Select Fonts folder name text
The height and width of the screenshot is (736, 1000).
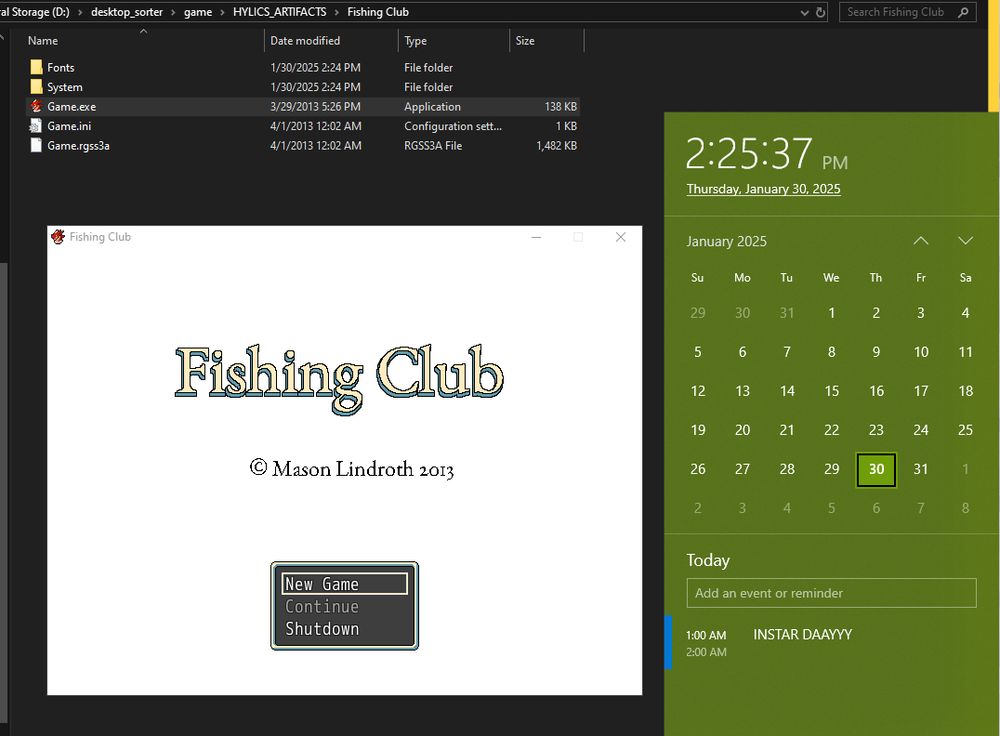(x=61, y=68)
